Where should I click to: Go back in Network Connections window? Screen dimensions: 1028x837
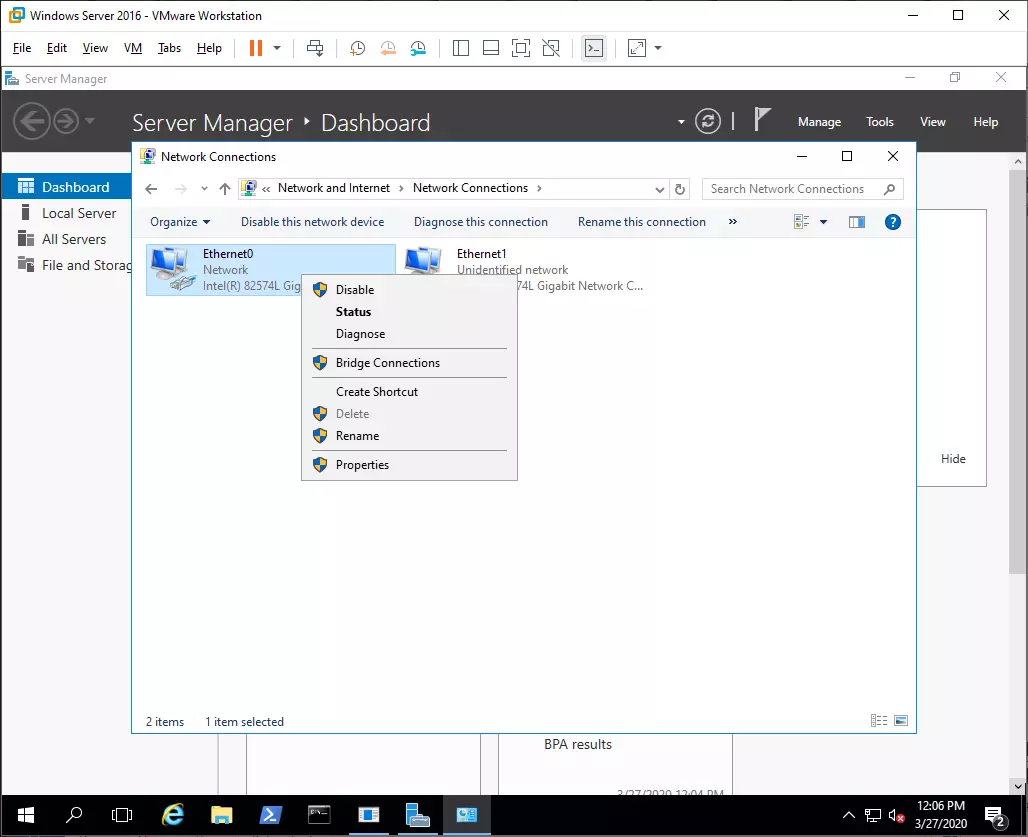click(x=151, y=189)
